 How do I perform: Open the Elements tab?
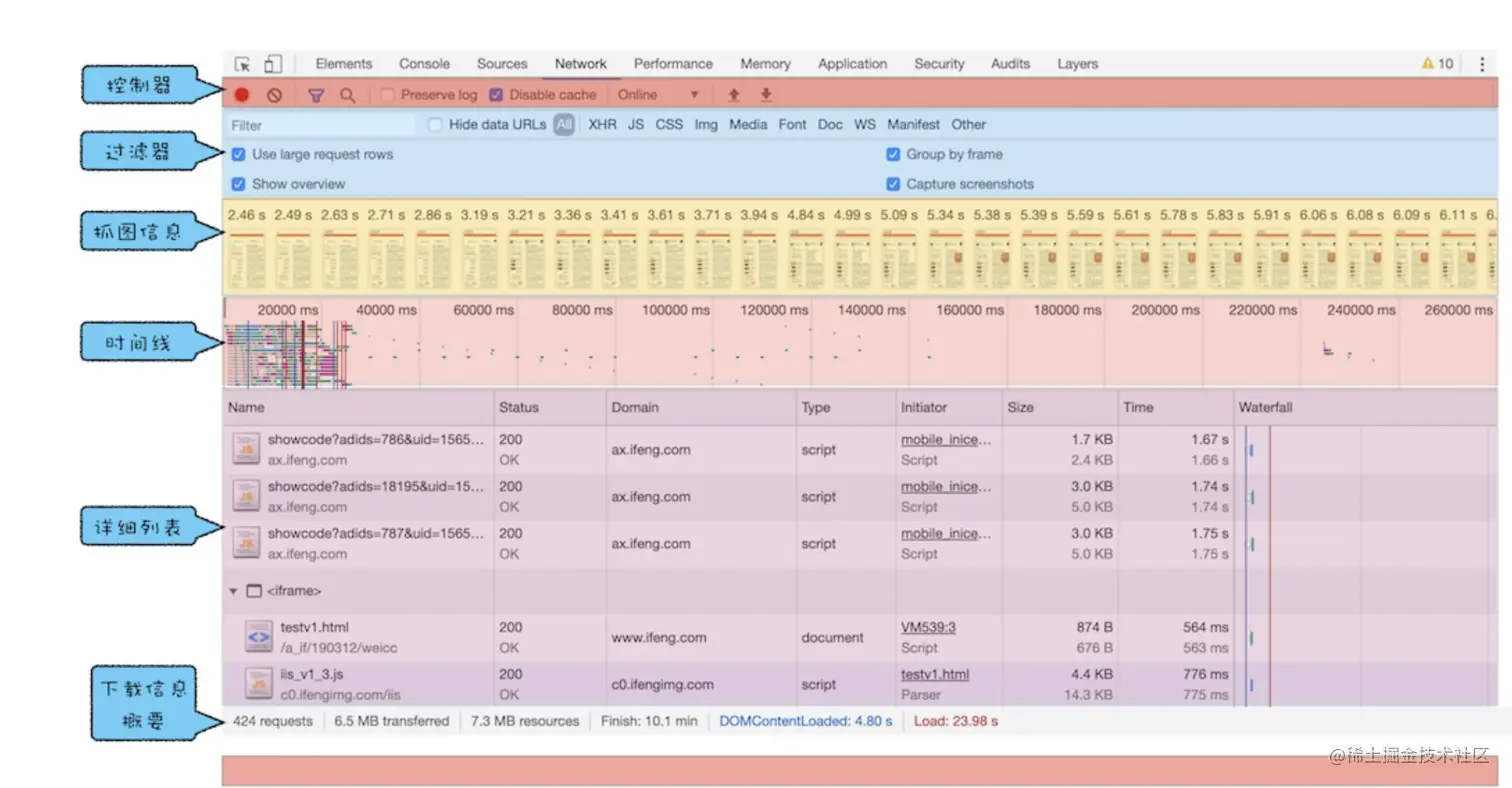(344, 64)
